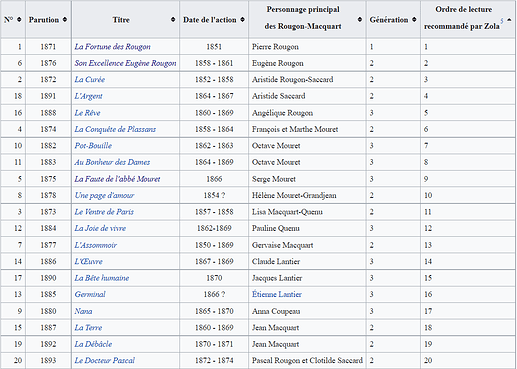Follow La Bête humaine link
Viewport: 517px width, 369px height.
[x=102, y=278]
